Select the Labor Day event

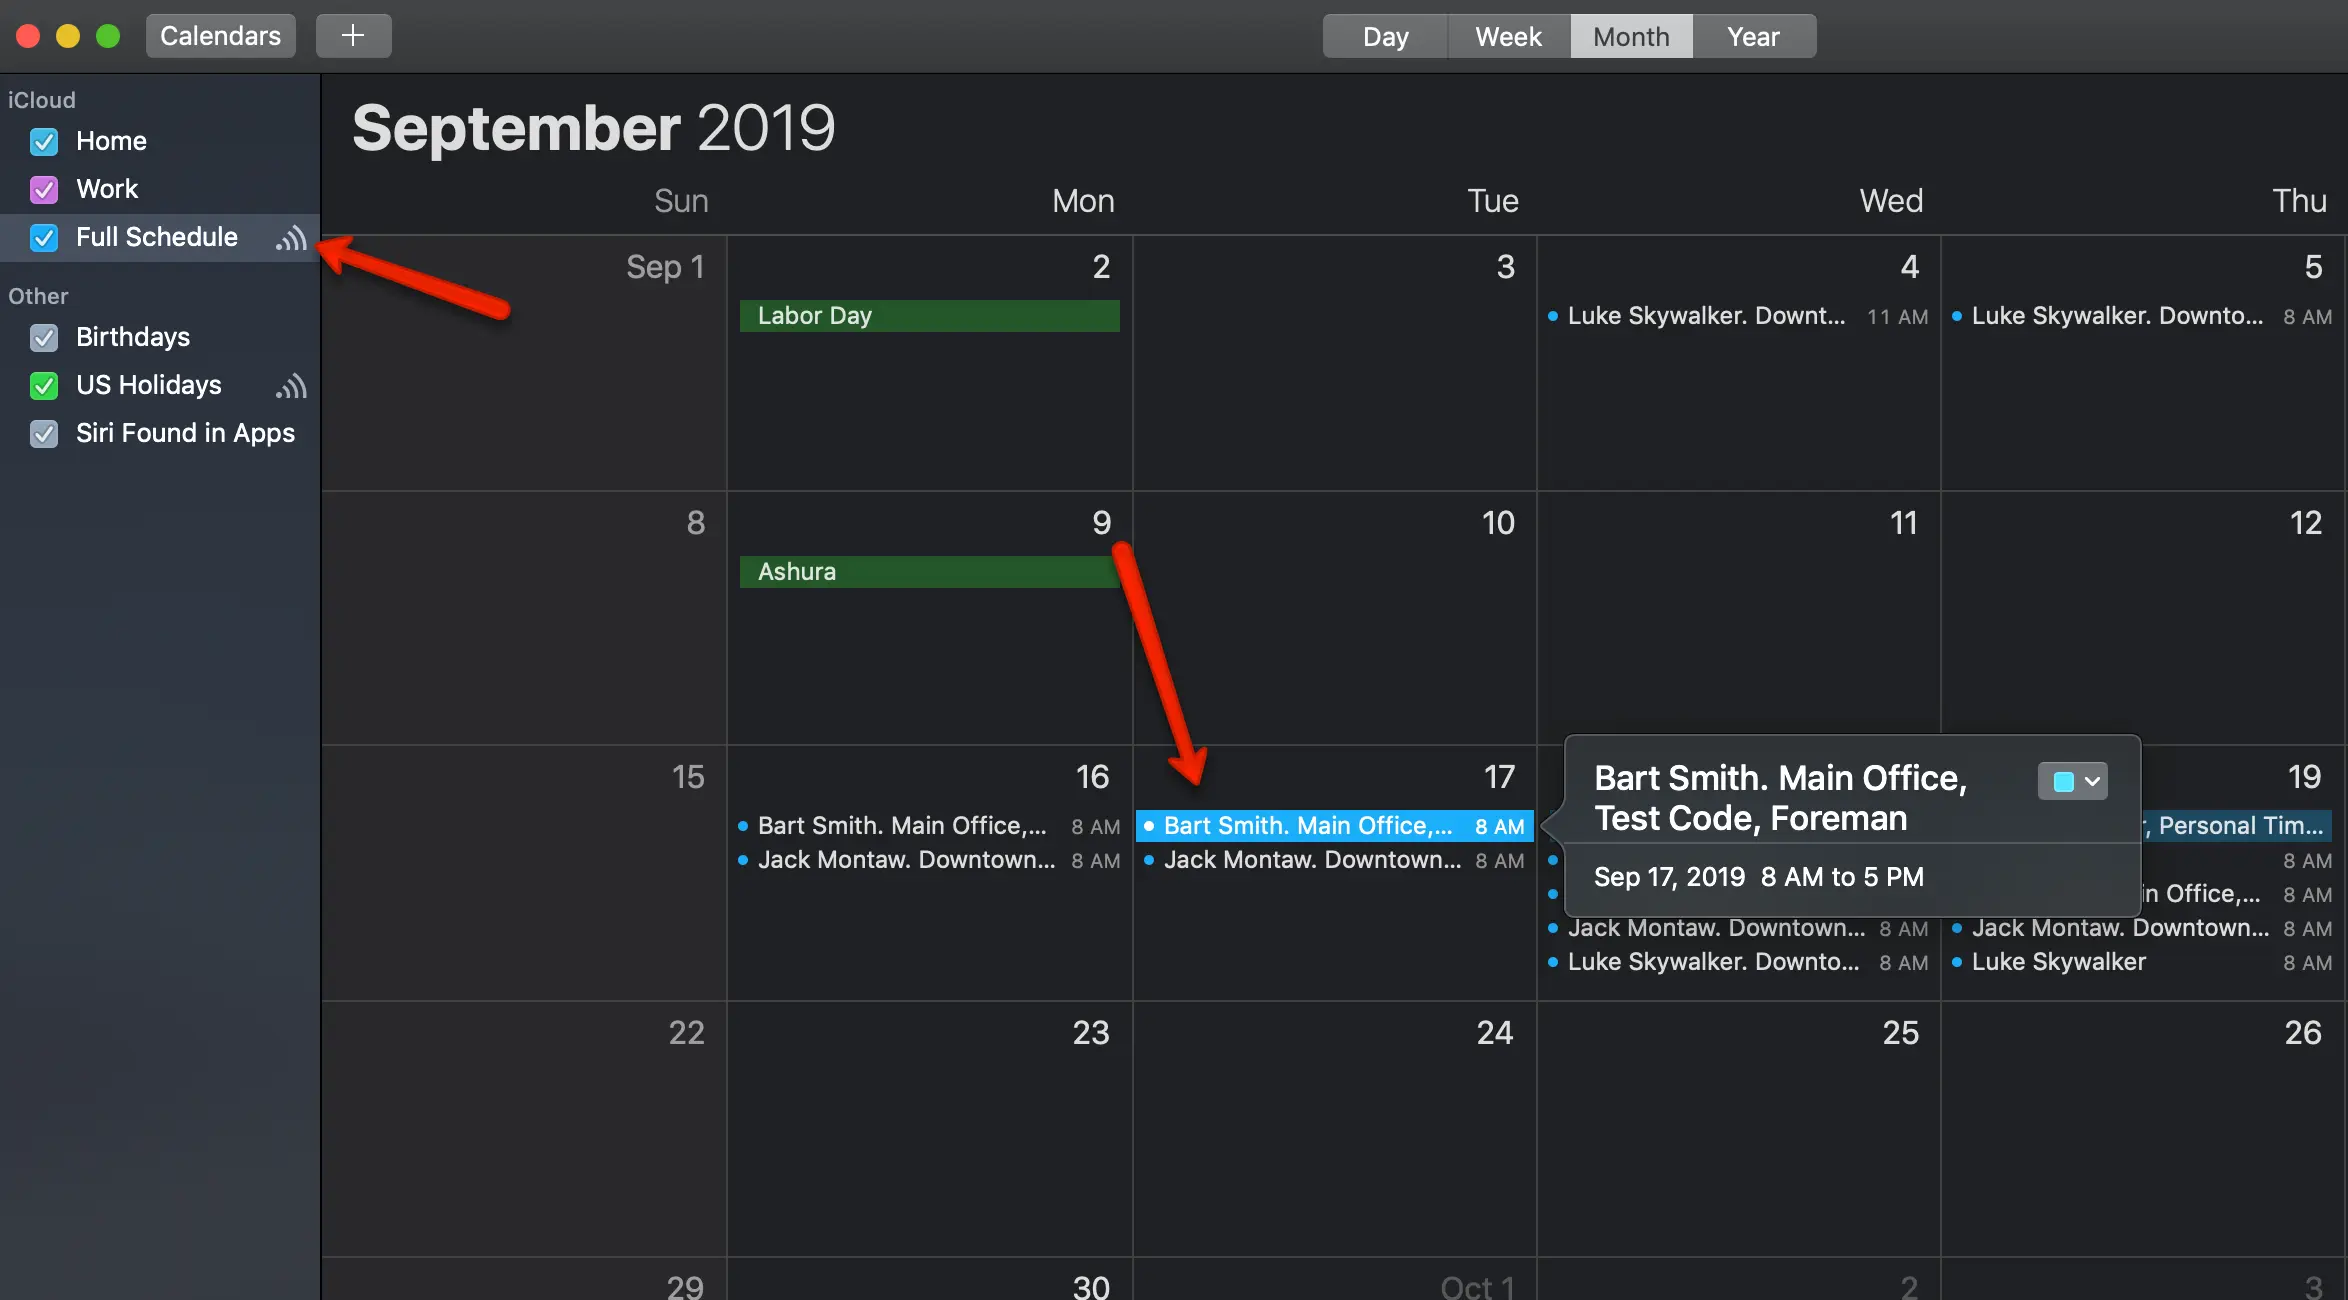[929, 316]
